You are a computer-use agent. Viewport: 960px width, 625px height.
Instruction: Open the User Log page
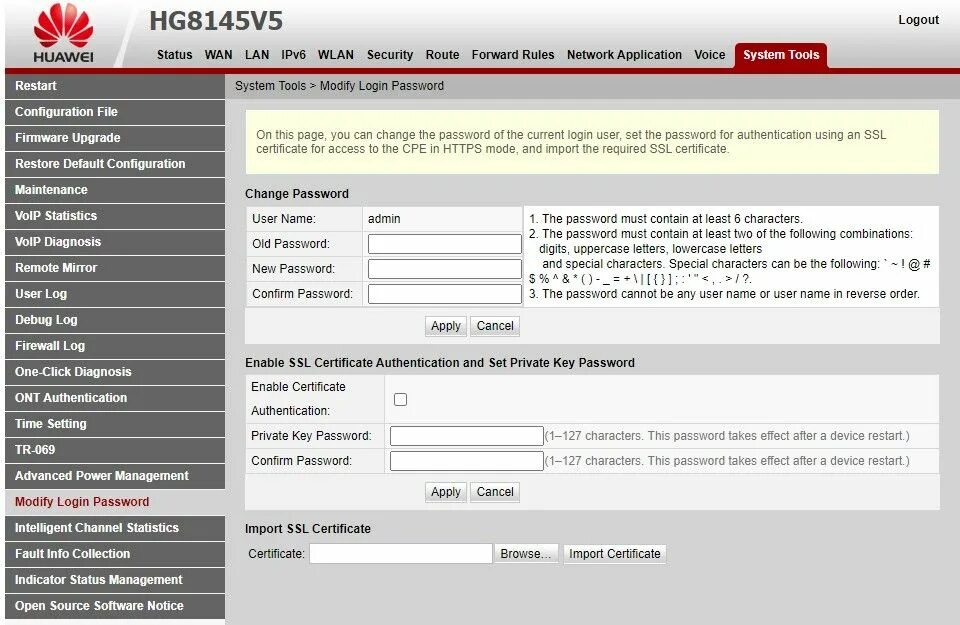tap(115, 294)
